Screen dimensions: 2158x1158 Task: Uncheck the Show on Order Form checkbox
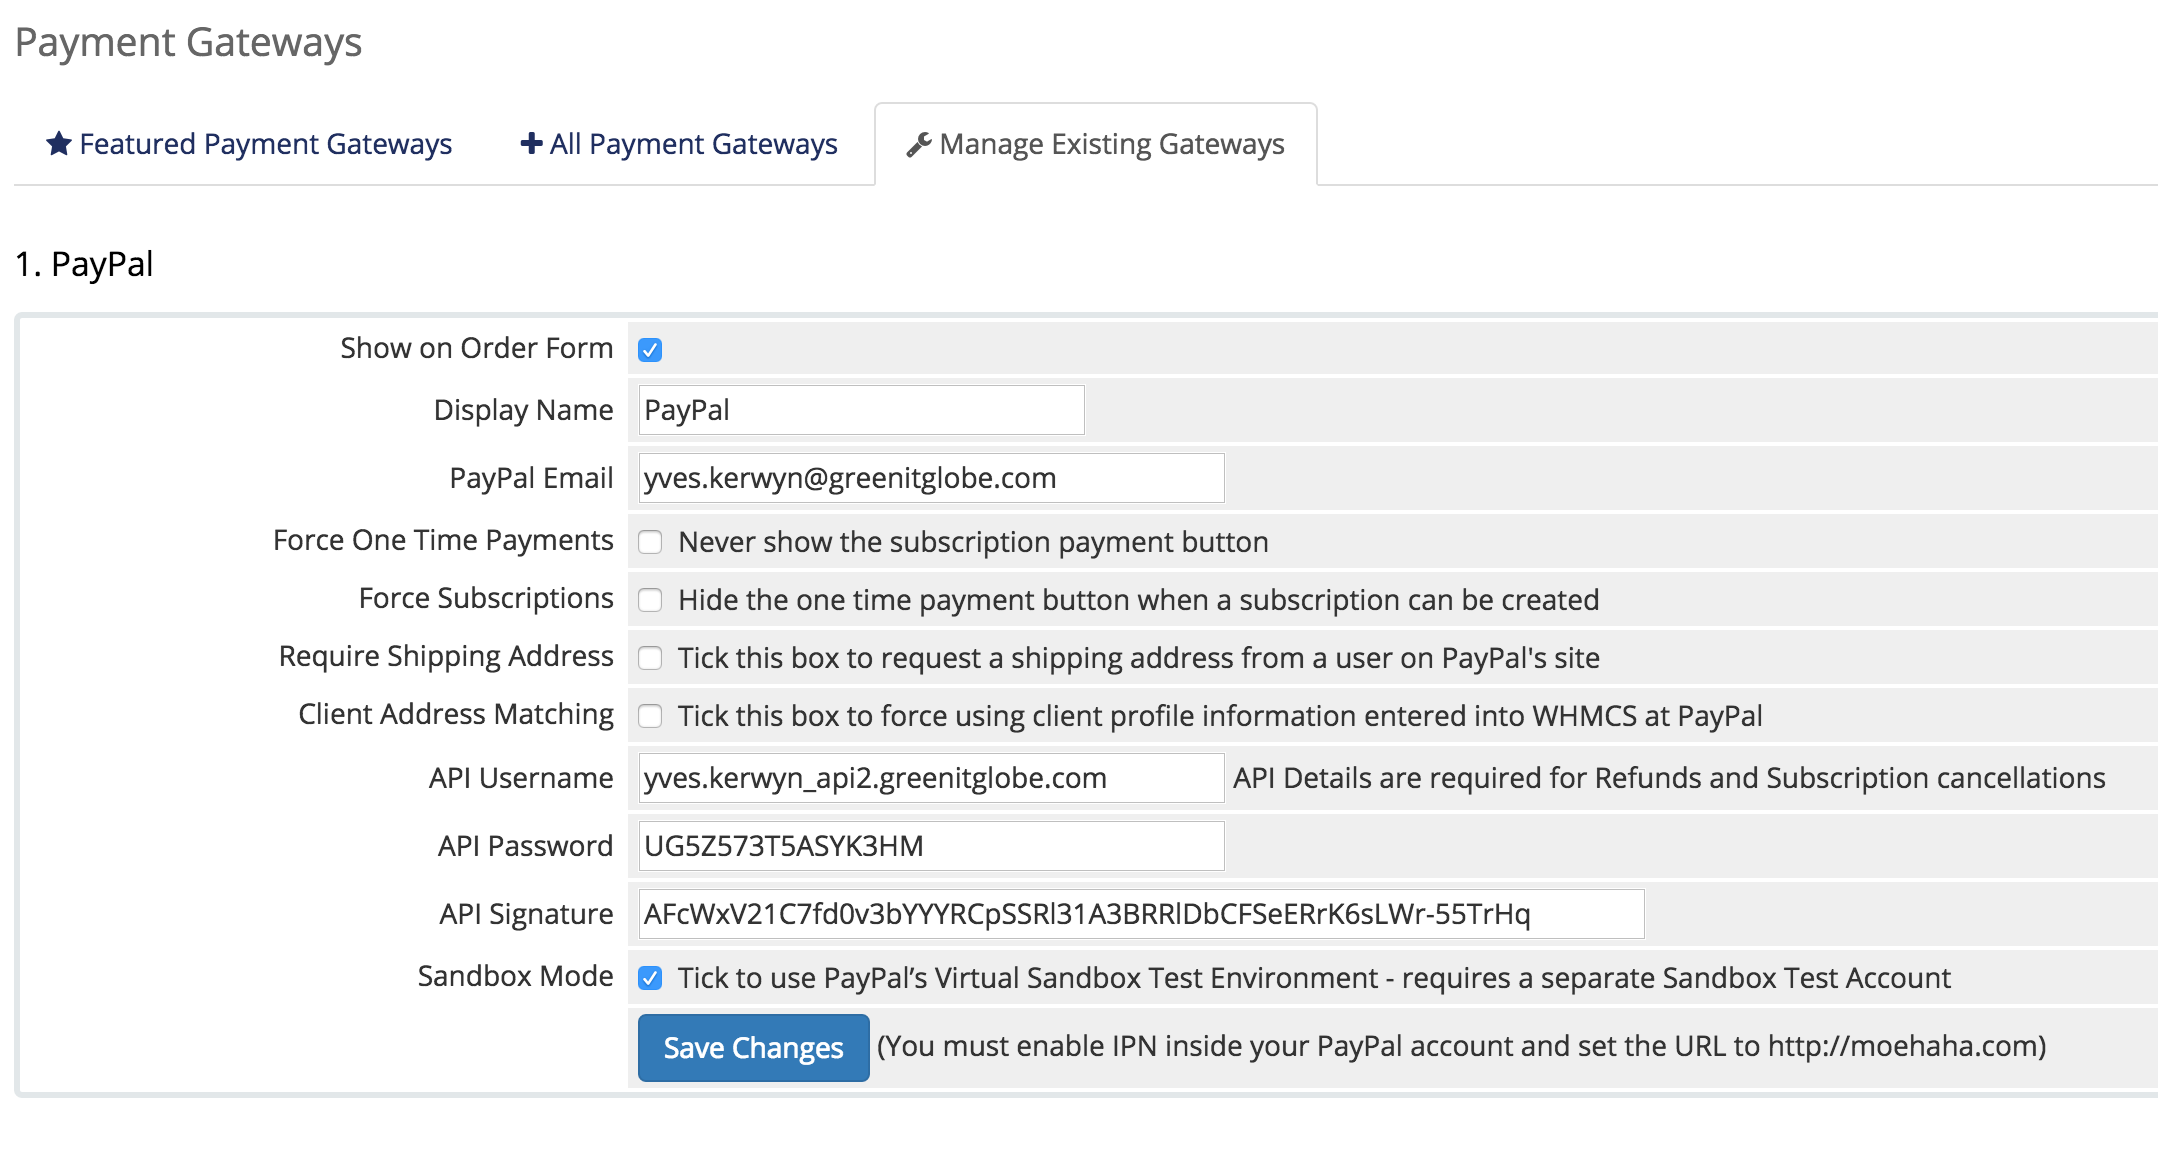[650, 350]
